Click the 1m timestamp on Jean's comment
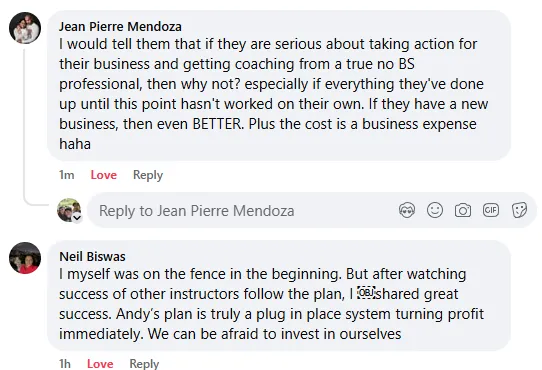This screenshot has width=542, height=370. pos(67,175)
